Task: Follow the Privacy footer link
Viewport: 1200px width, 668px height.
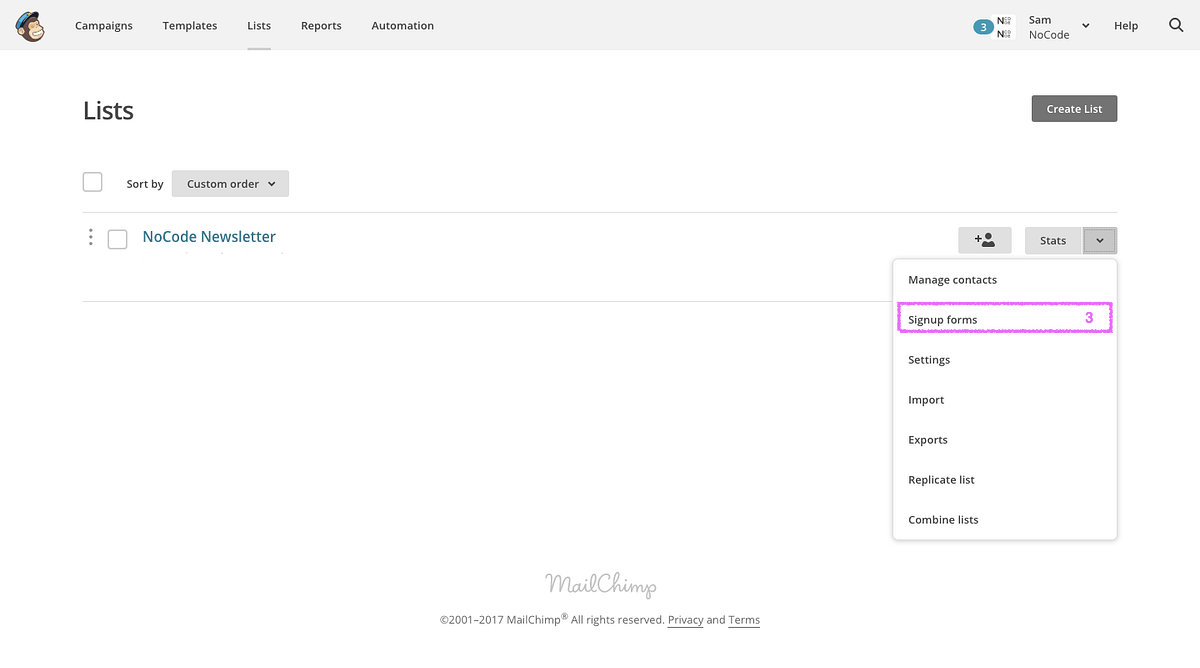Action: (x=686, y=620)
